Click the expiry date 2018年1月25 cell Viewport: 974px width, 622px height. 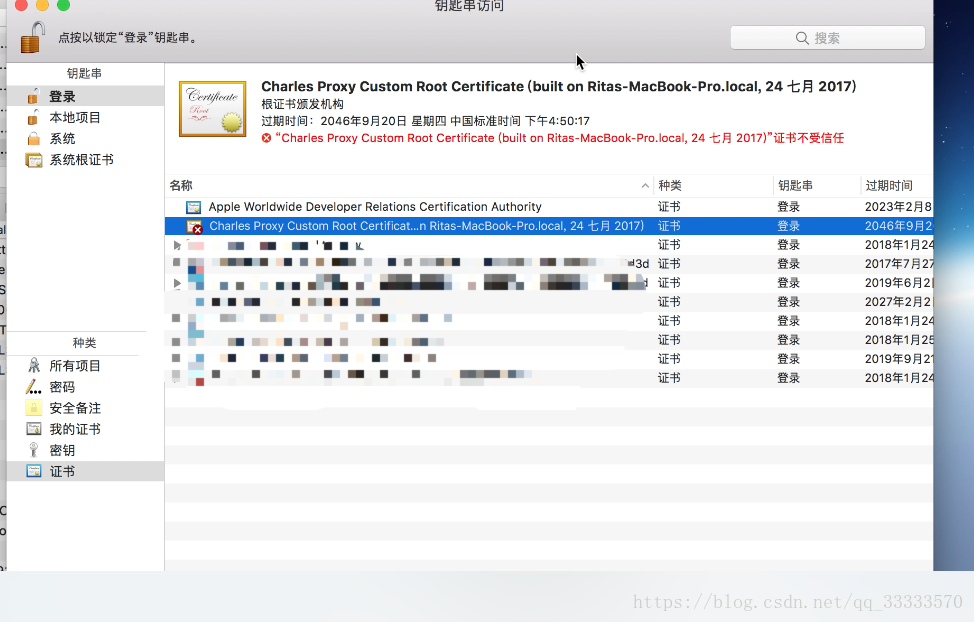[899, 340]
